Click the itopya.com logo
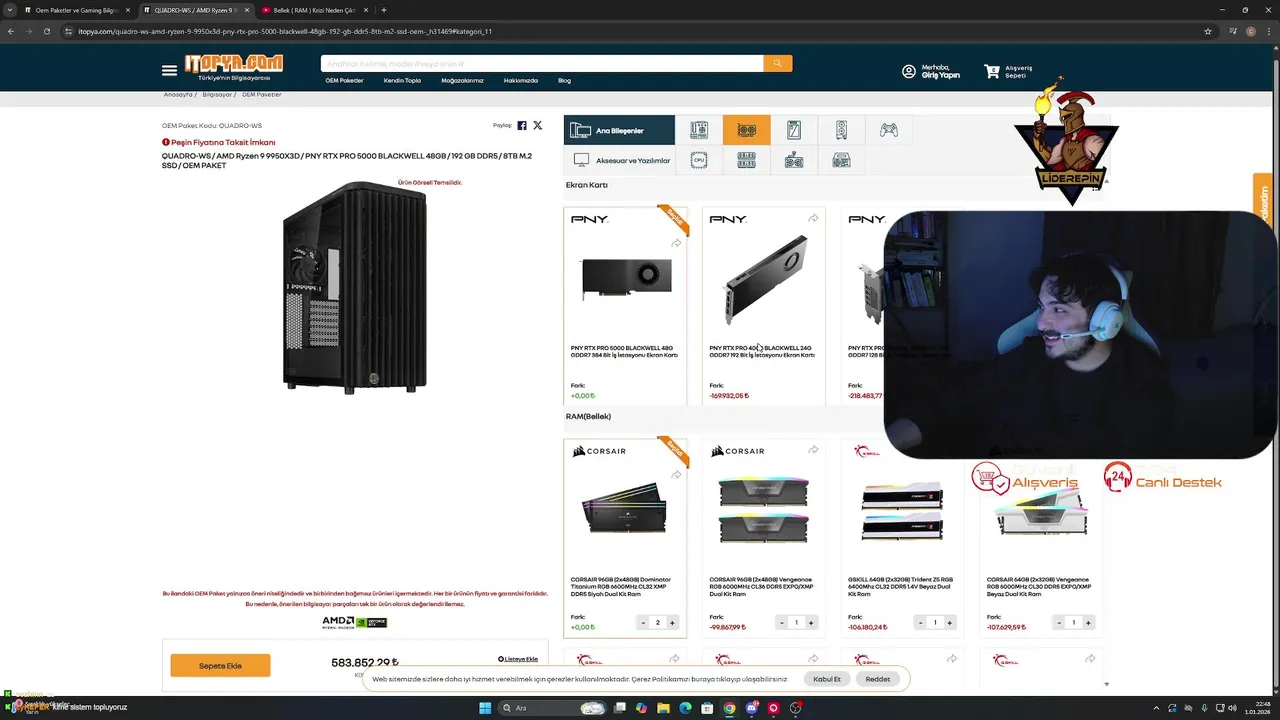The image size is (1280, 720). click(233, 67)
